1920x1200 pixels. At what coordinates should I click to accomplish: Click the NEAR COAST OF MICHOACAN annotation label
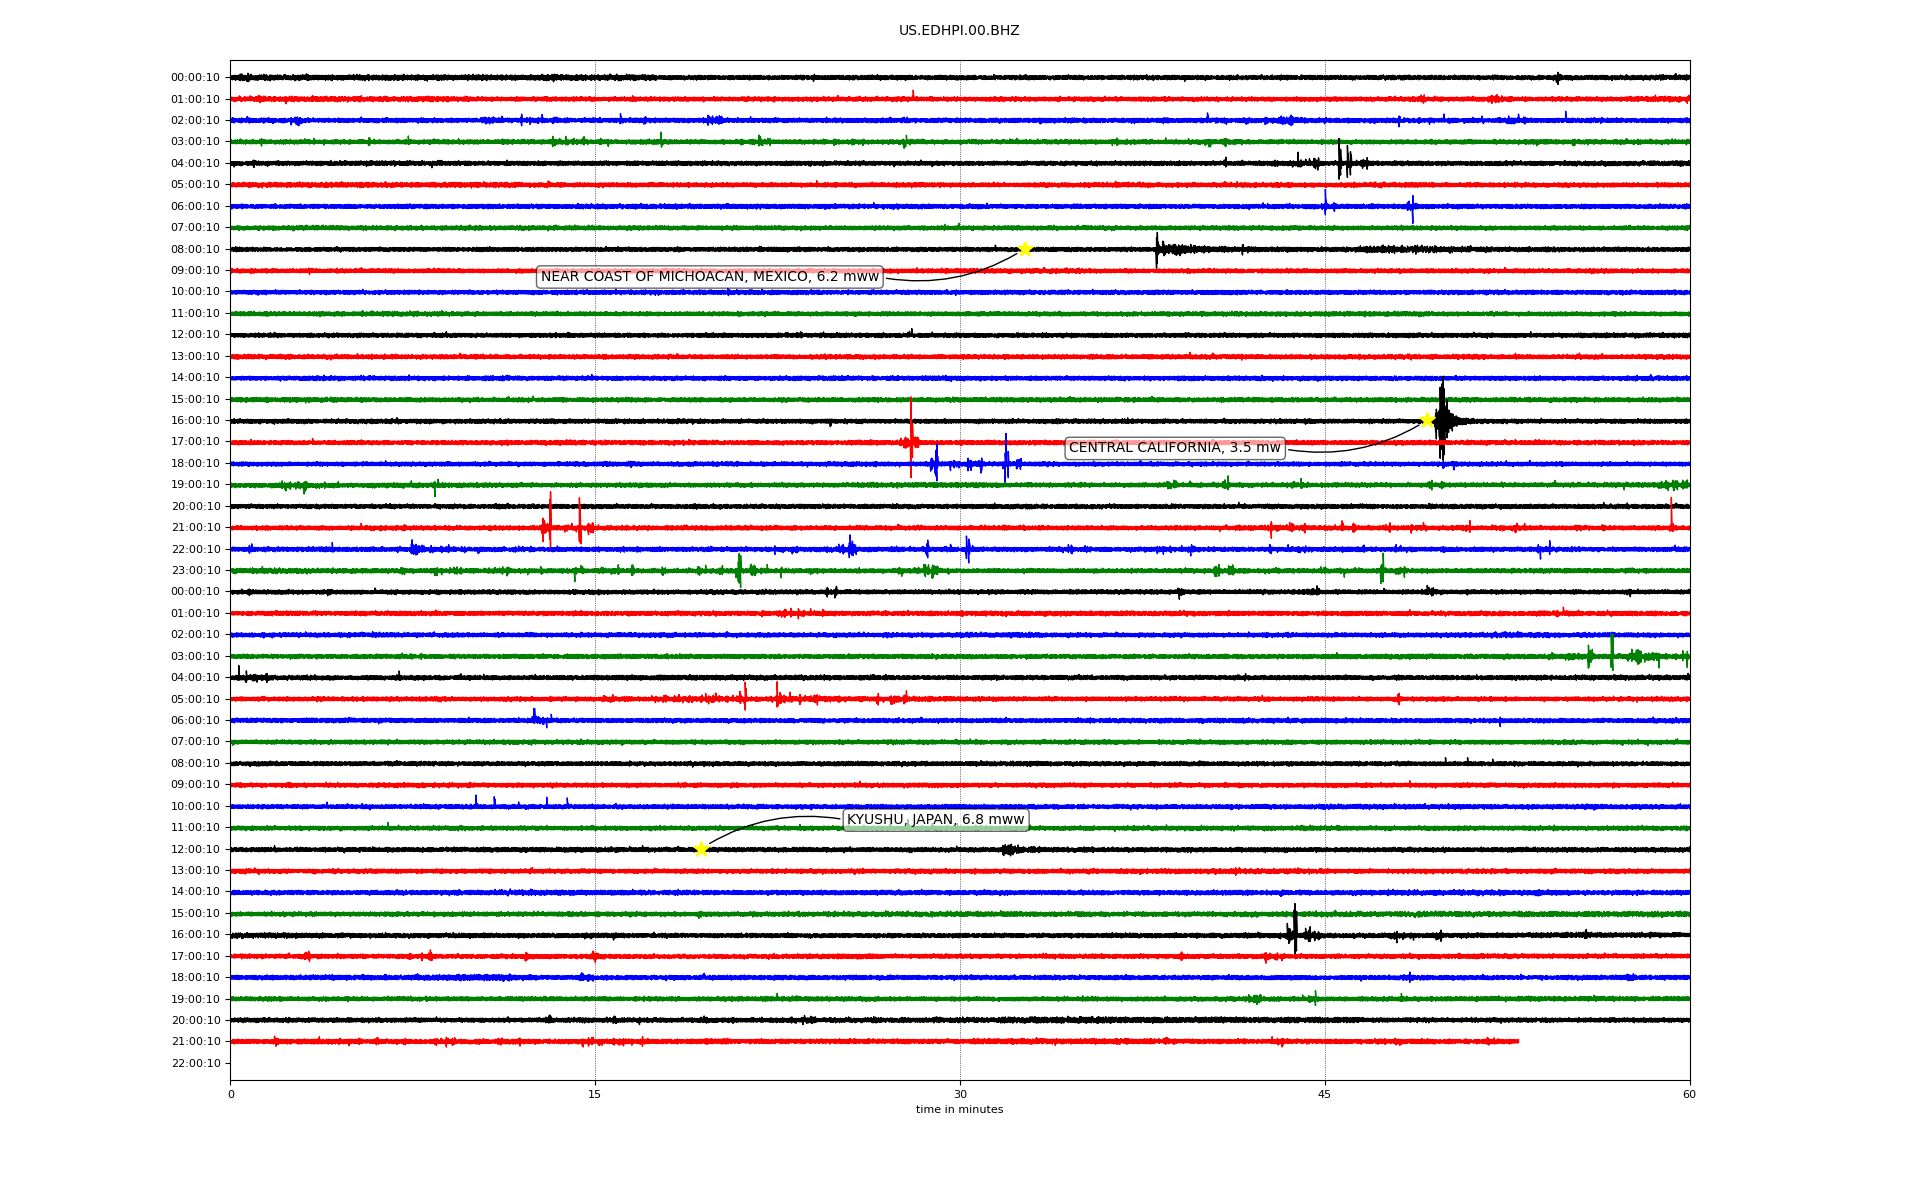709,277
